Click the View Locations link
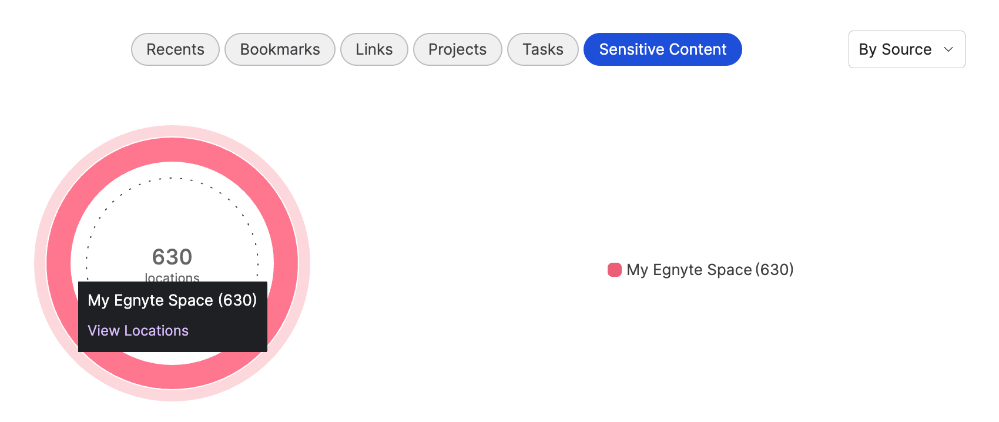Image resolution: width=999 pixels, height=422 pixels. [x=138, y=331]
